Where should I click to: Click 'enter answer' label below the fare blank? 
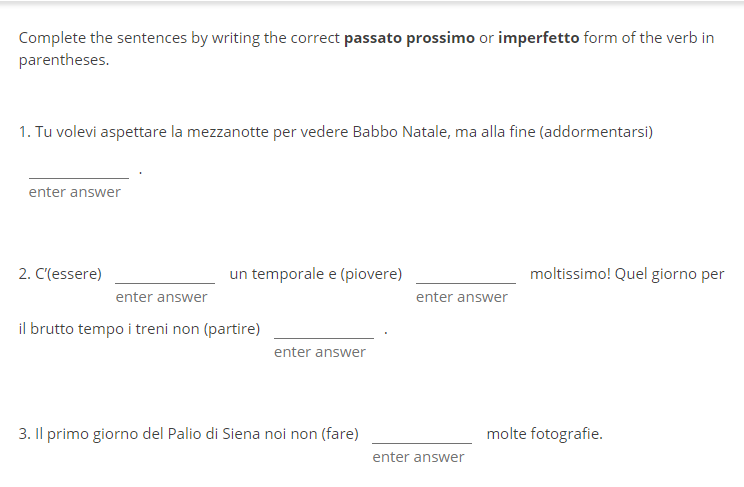click(x=418, y=457)
